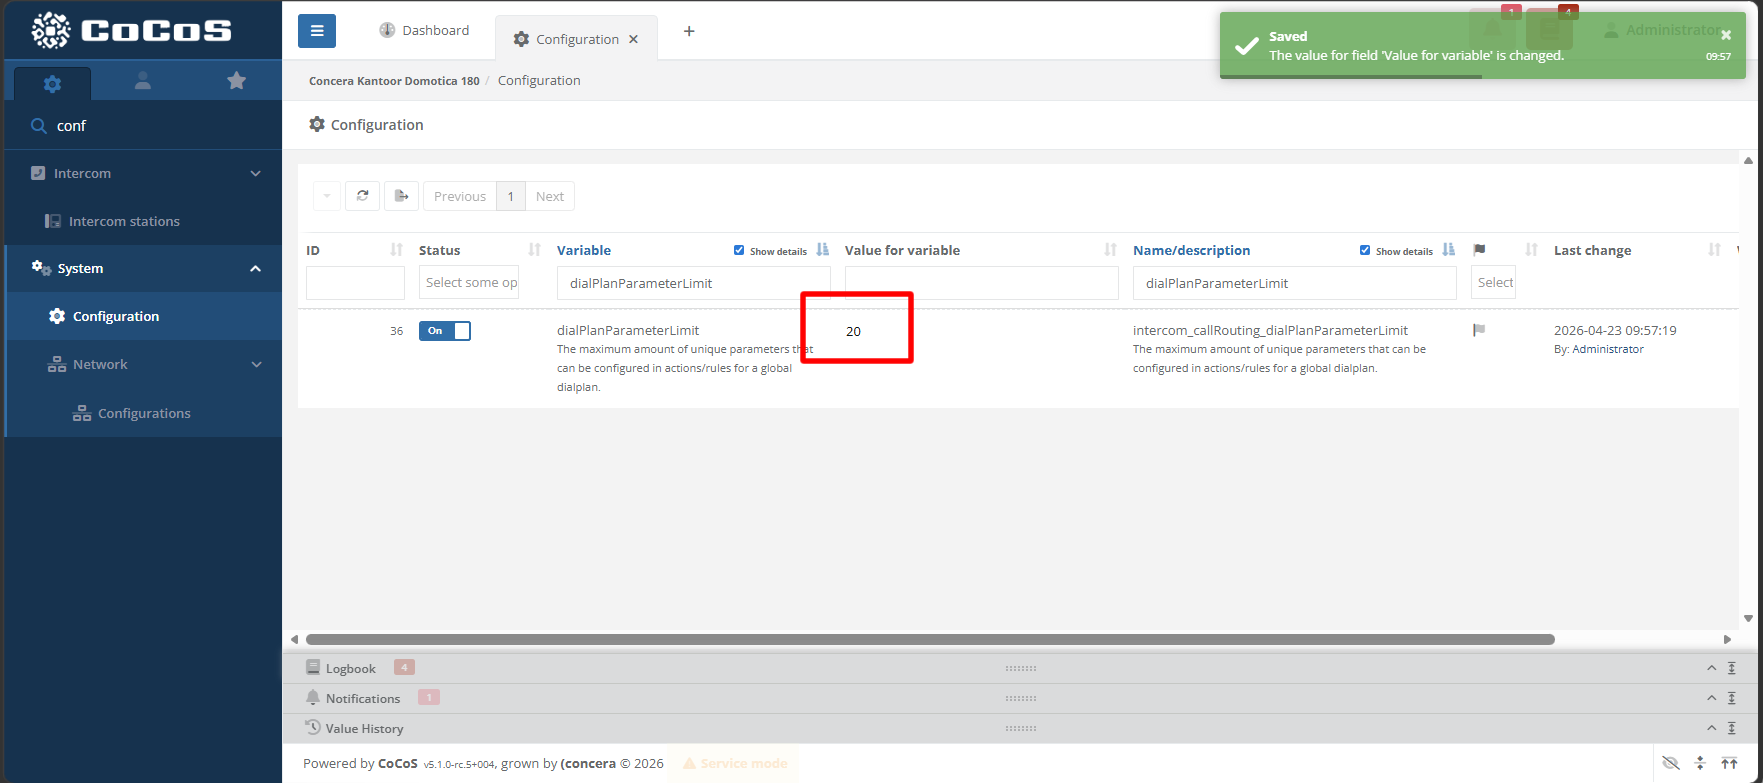Open Intercom stations in sidebar
The height and width of the screenshot is (783, 1763).
(x=124, y=221)
